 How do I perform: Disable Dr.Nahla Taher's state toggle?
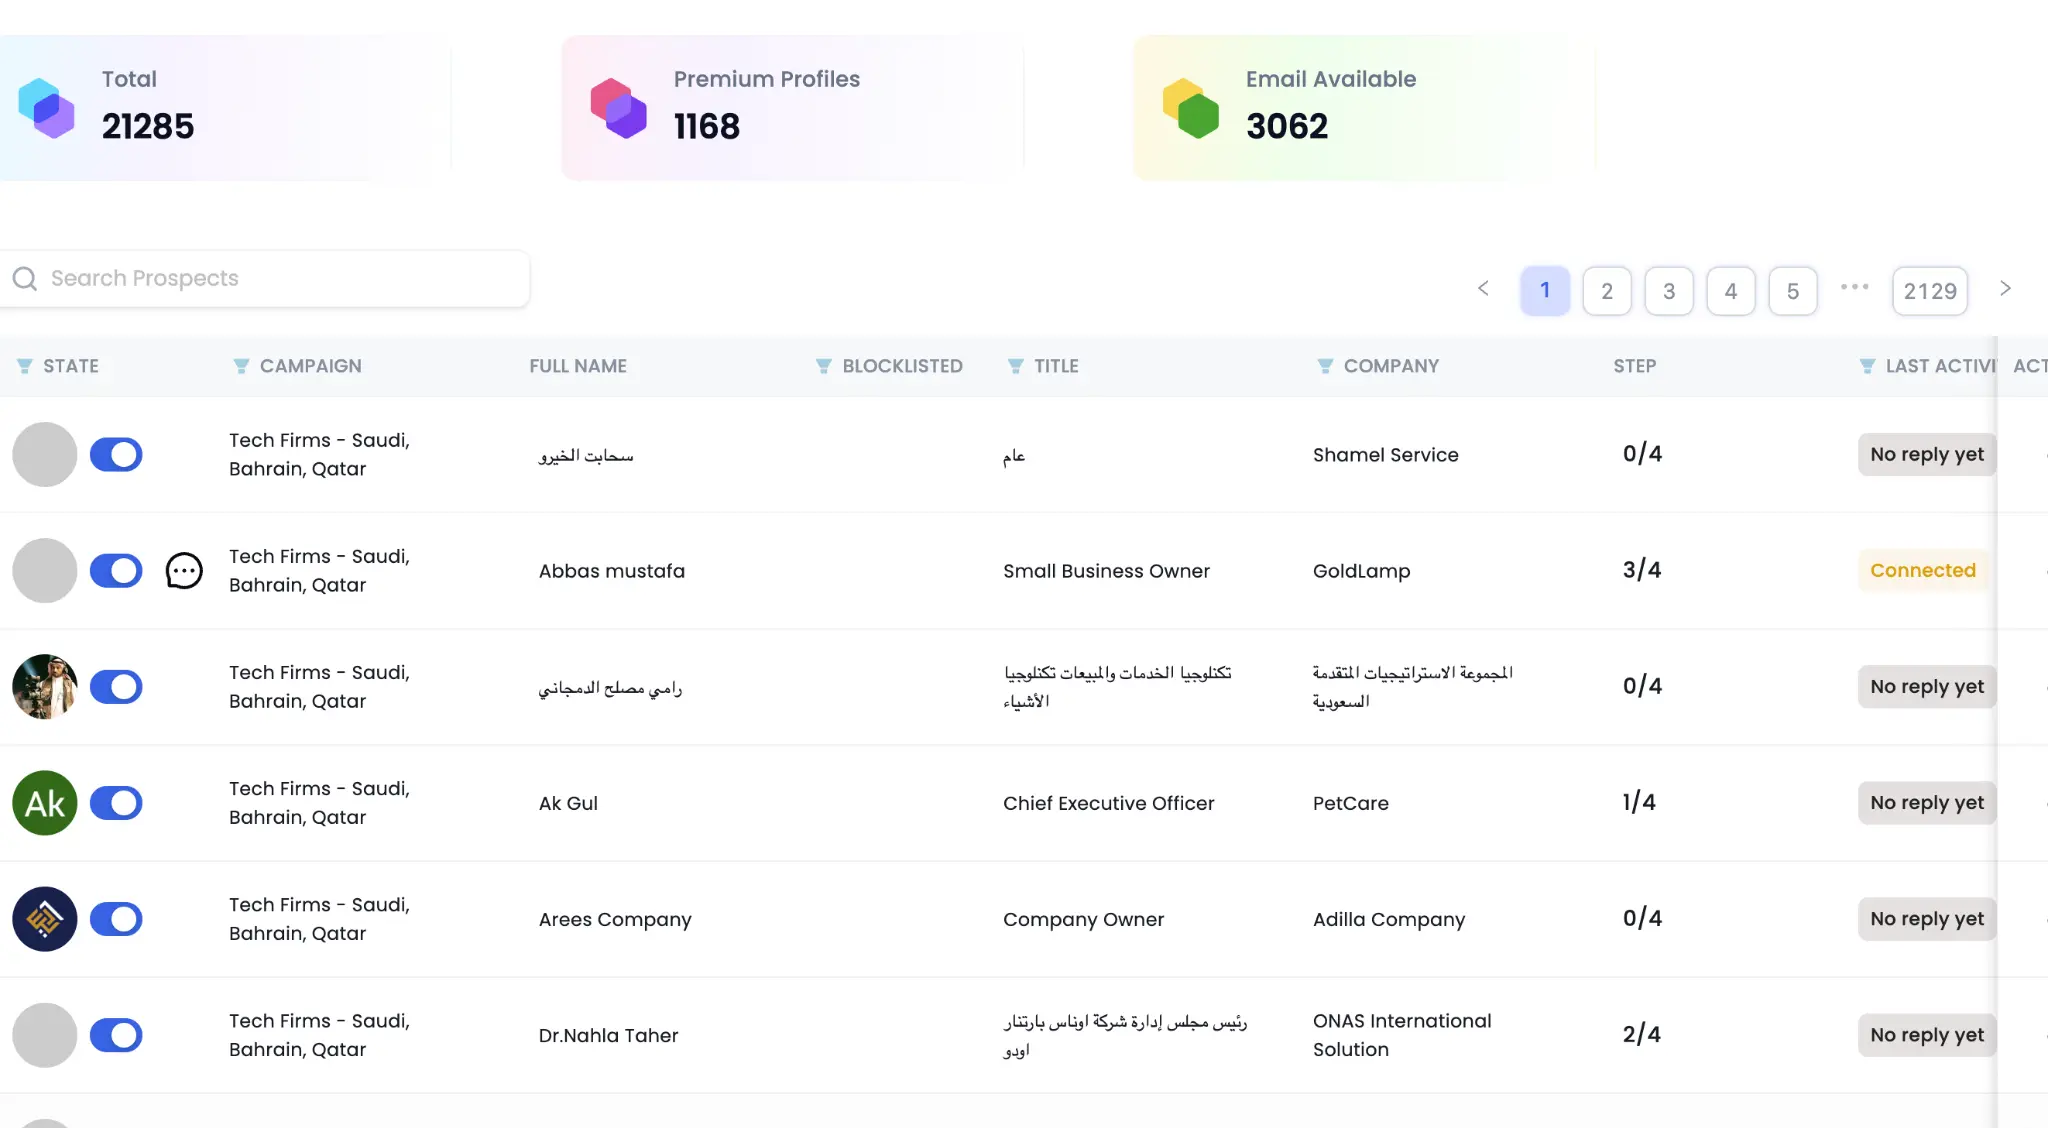click(116, 1035)
